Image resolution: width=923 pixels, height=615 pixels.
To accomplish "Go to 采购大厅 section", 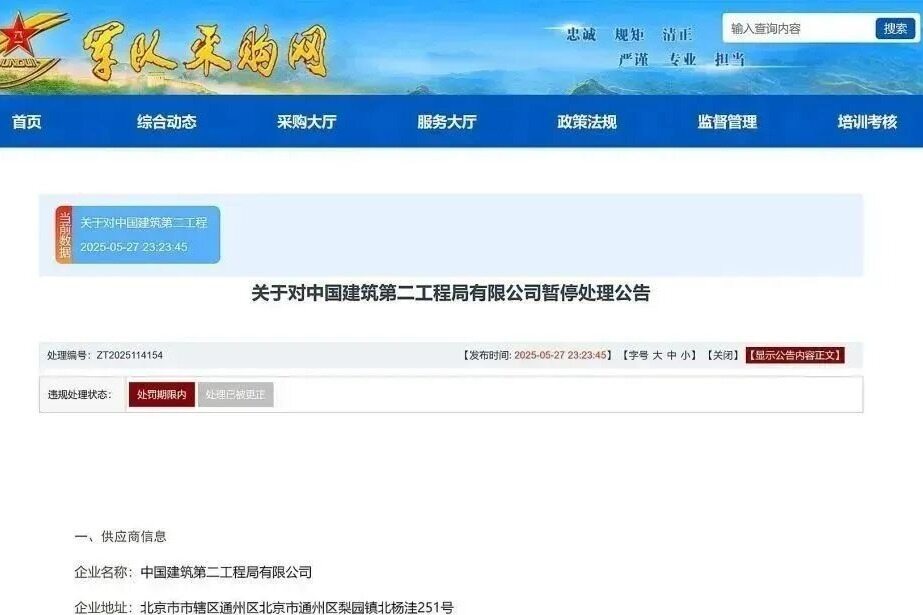I will tap(307, 122).
